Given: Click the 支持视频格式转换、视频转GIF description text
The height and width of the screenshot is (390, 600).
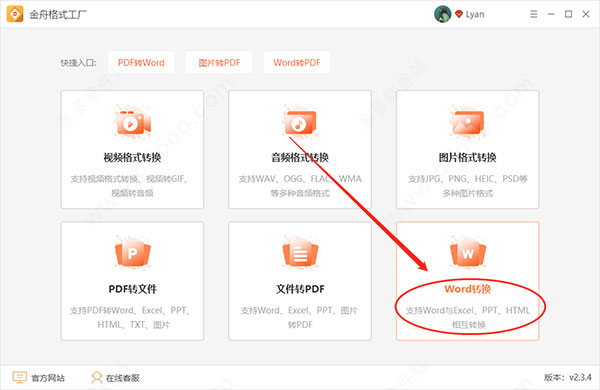Looking at the screenshot, I should pos(129,186).
